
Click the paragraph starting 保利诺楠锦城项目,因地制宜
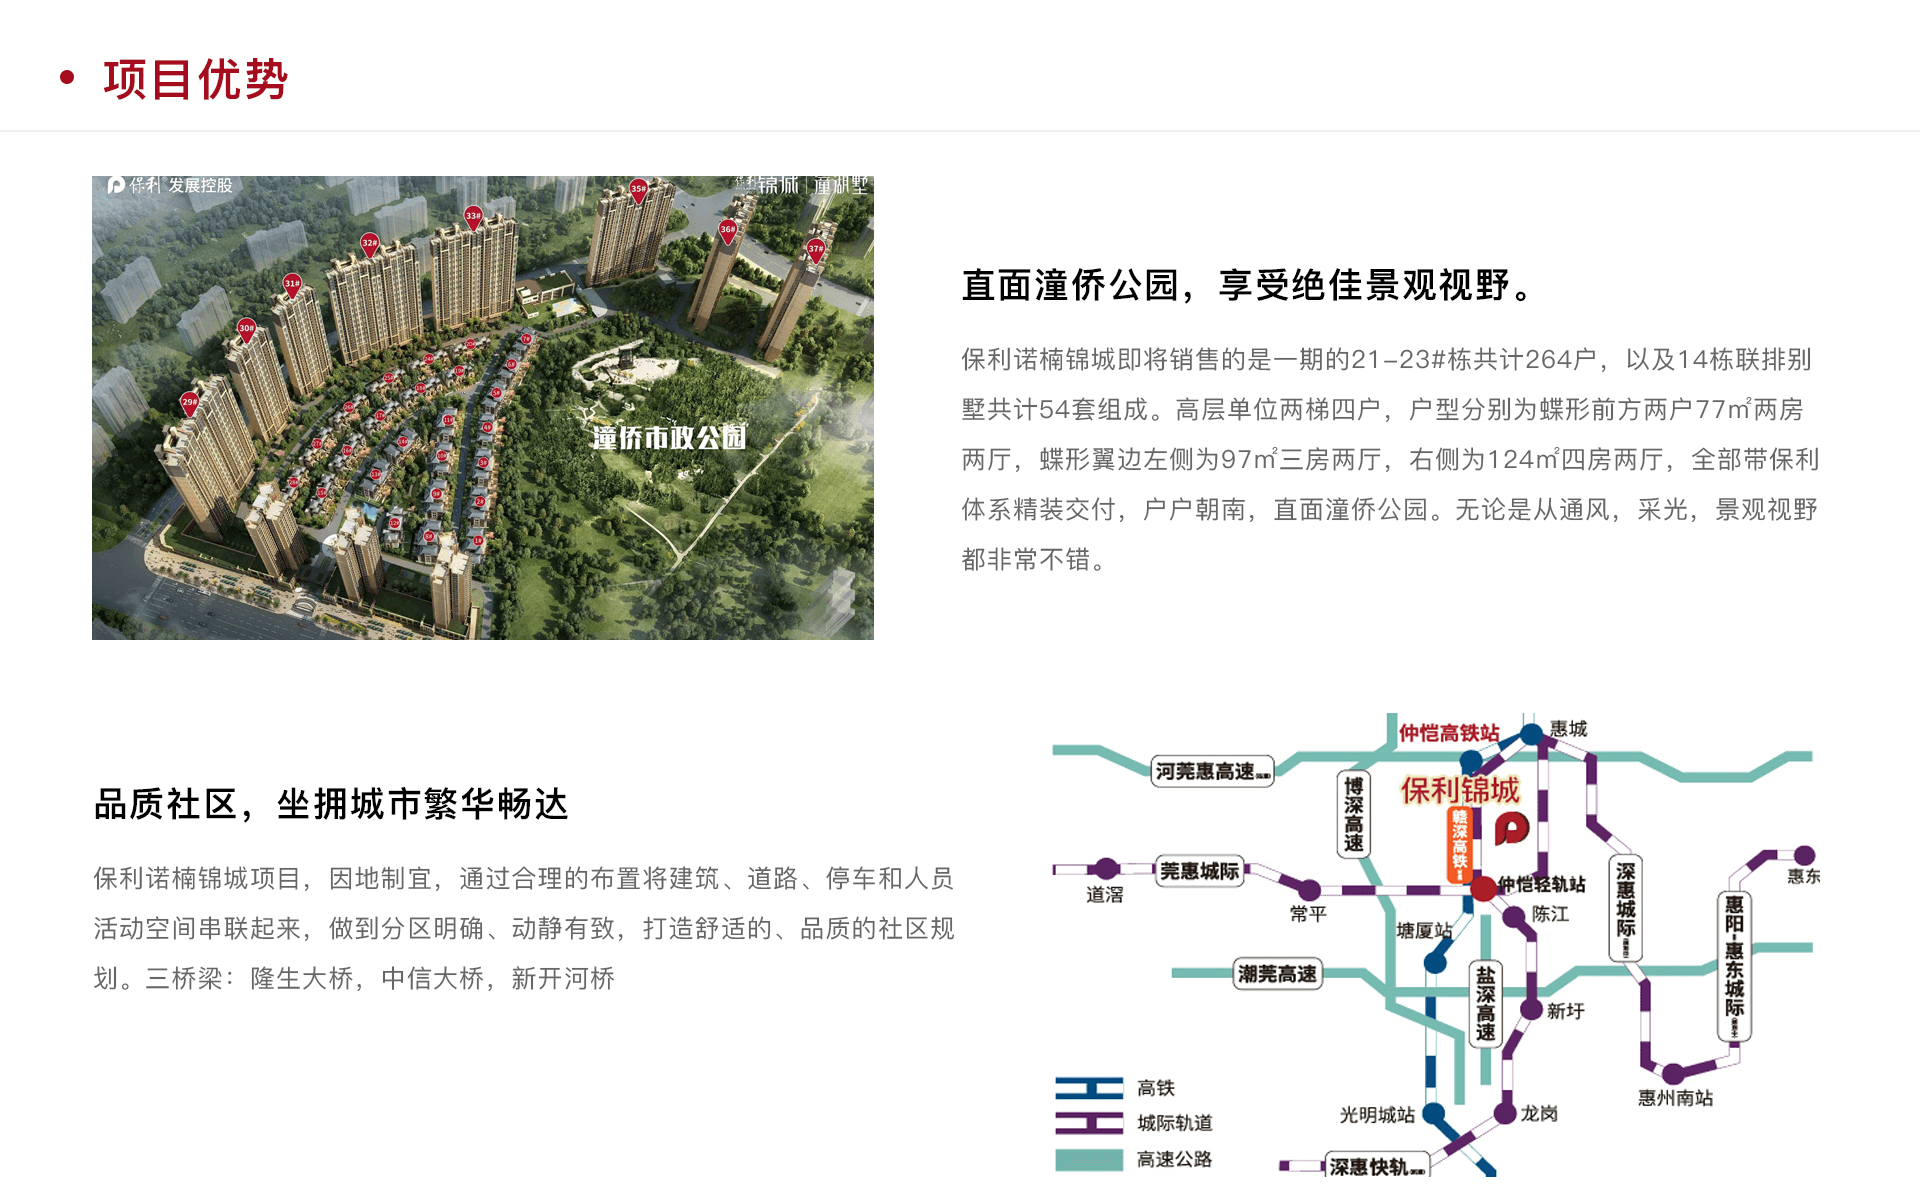point(524,929)
